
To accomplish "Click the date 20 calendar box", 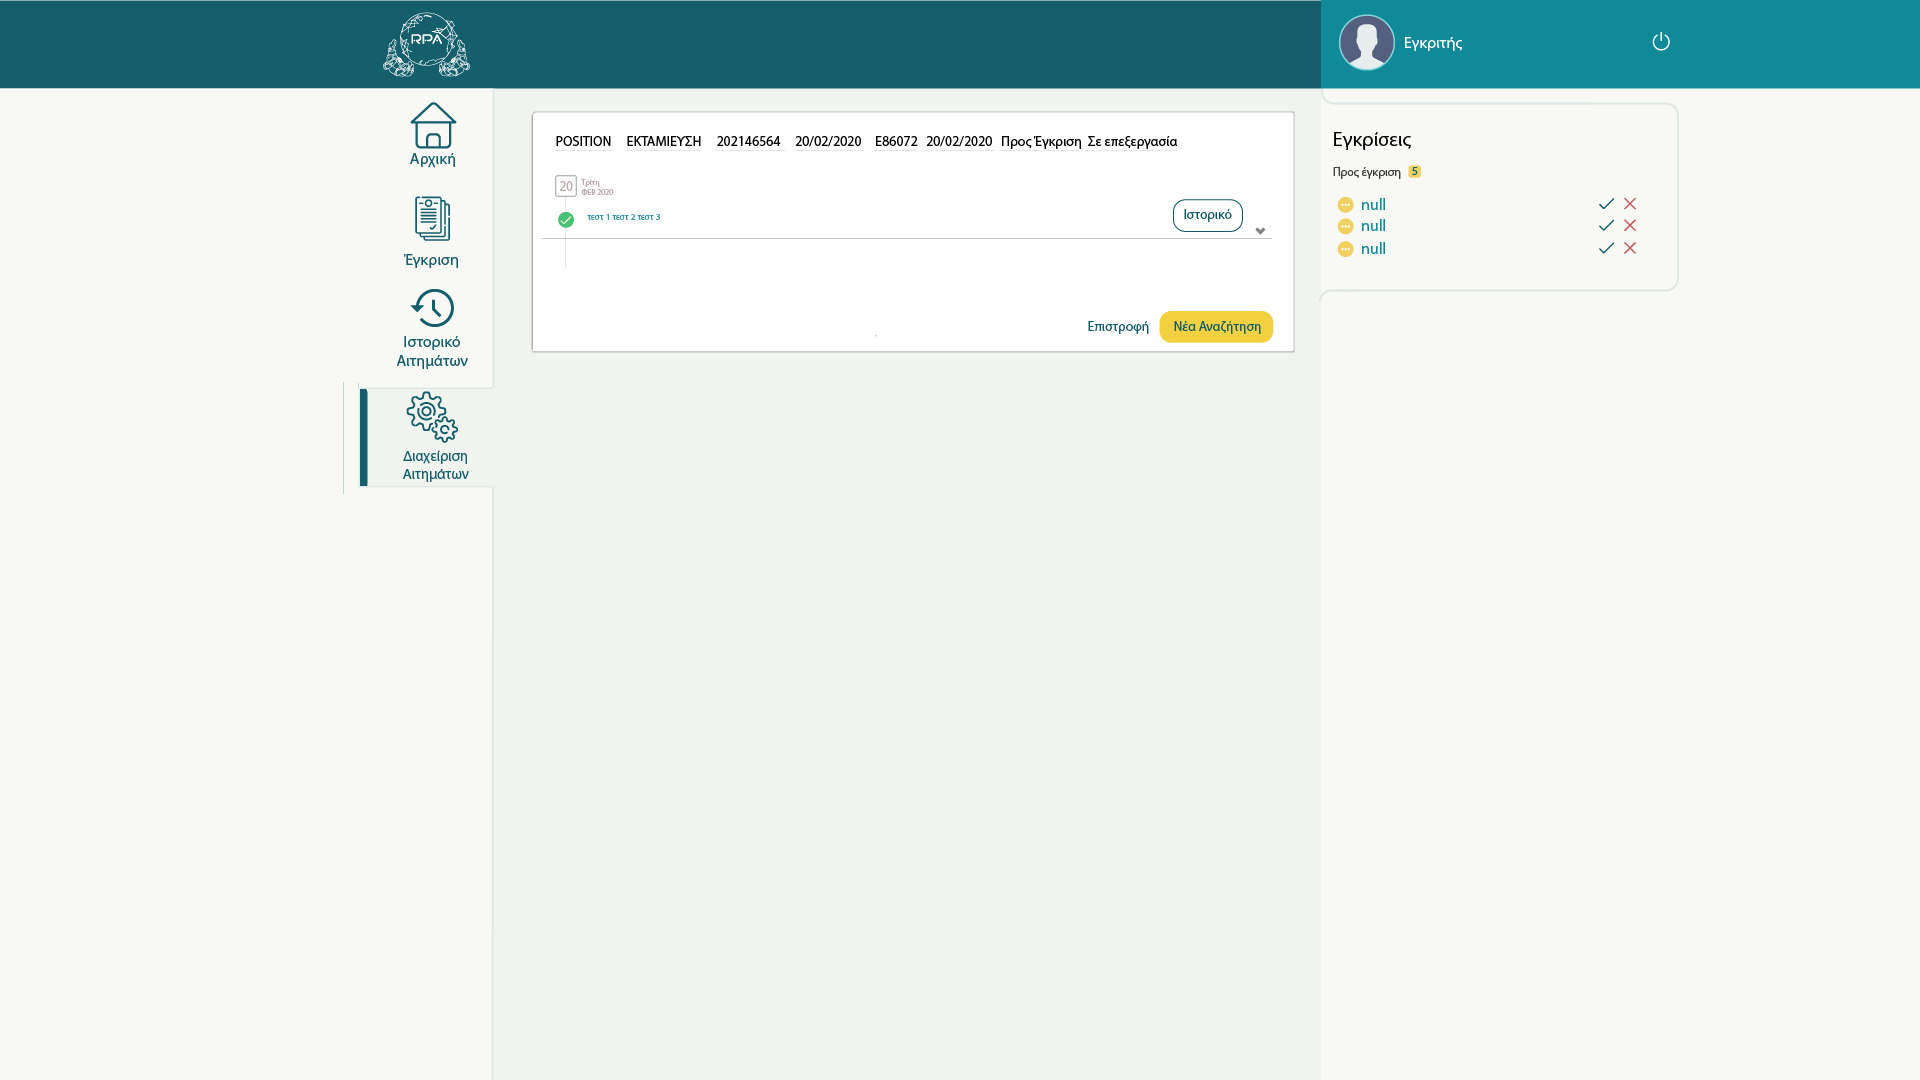I will pyautogui.click(x=566, y=187).
